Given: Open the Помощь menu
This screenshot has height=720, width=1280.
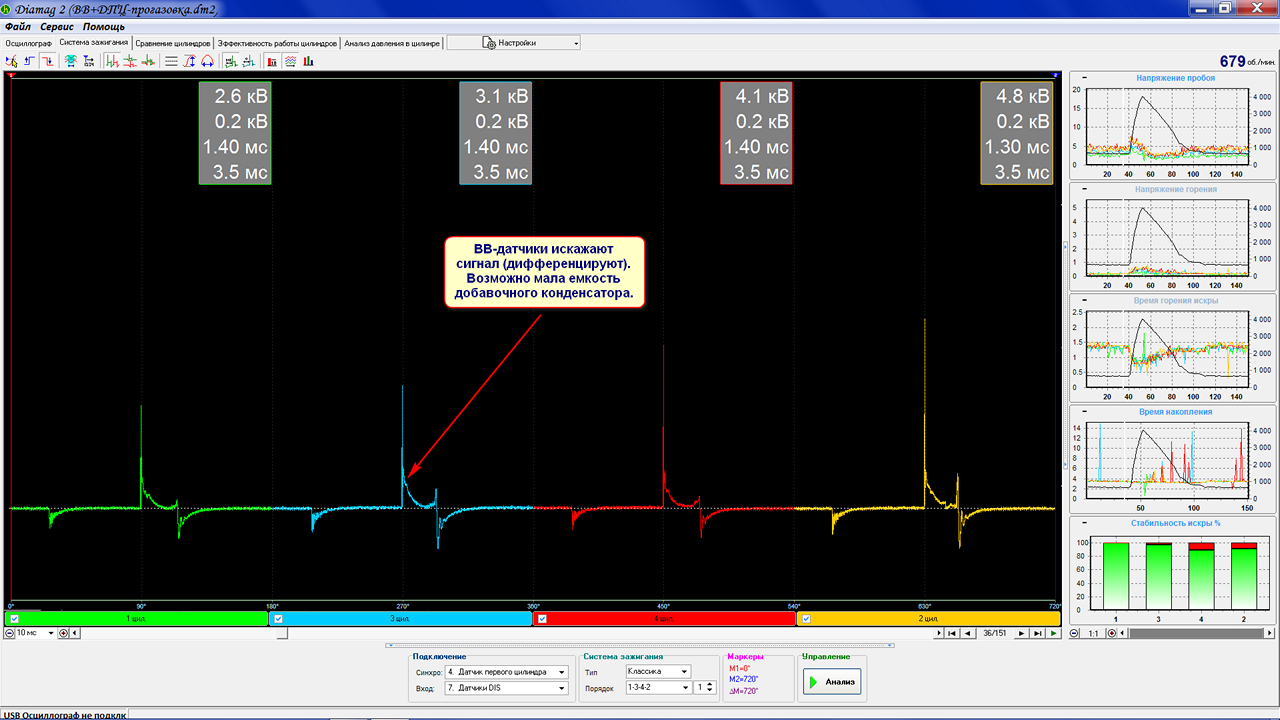Looking at the screenshot, I should tap(104, 26).
